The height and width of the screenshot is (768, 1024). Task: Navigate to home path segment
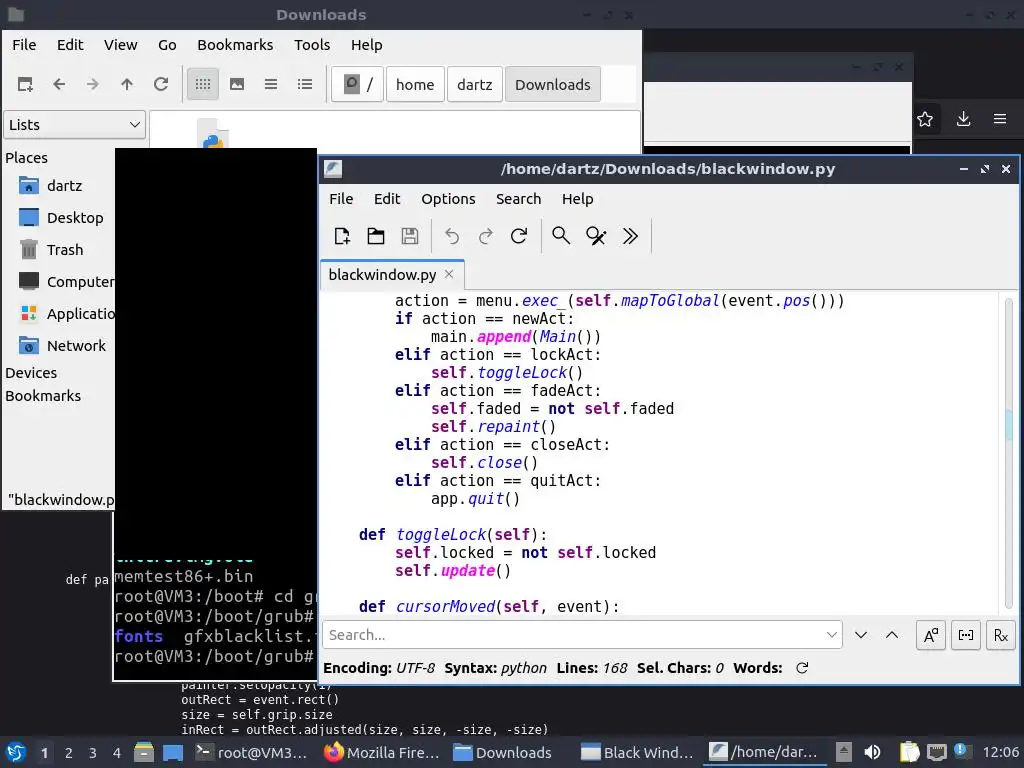(x=415, y=84)
